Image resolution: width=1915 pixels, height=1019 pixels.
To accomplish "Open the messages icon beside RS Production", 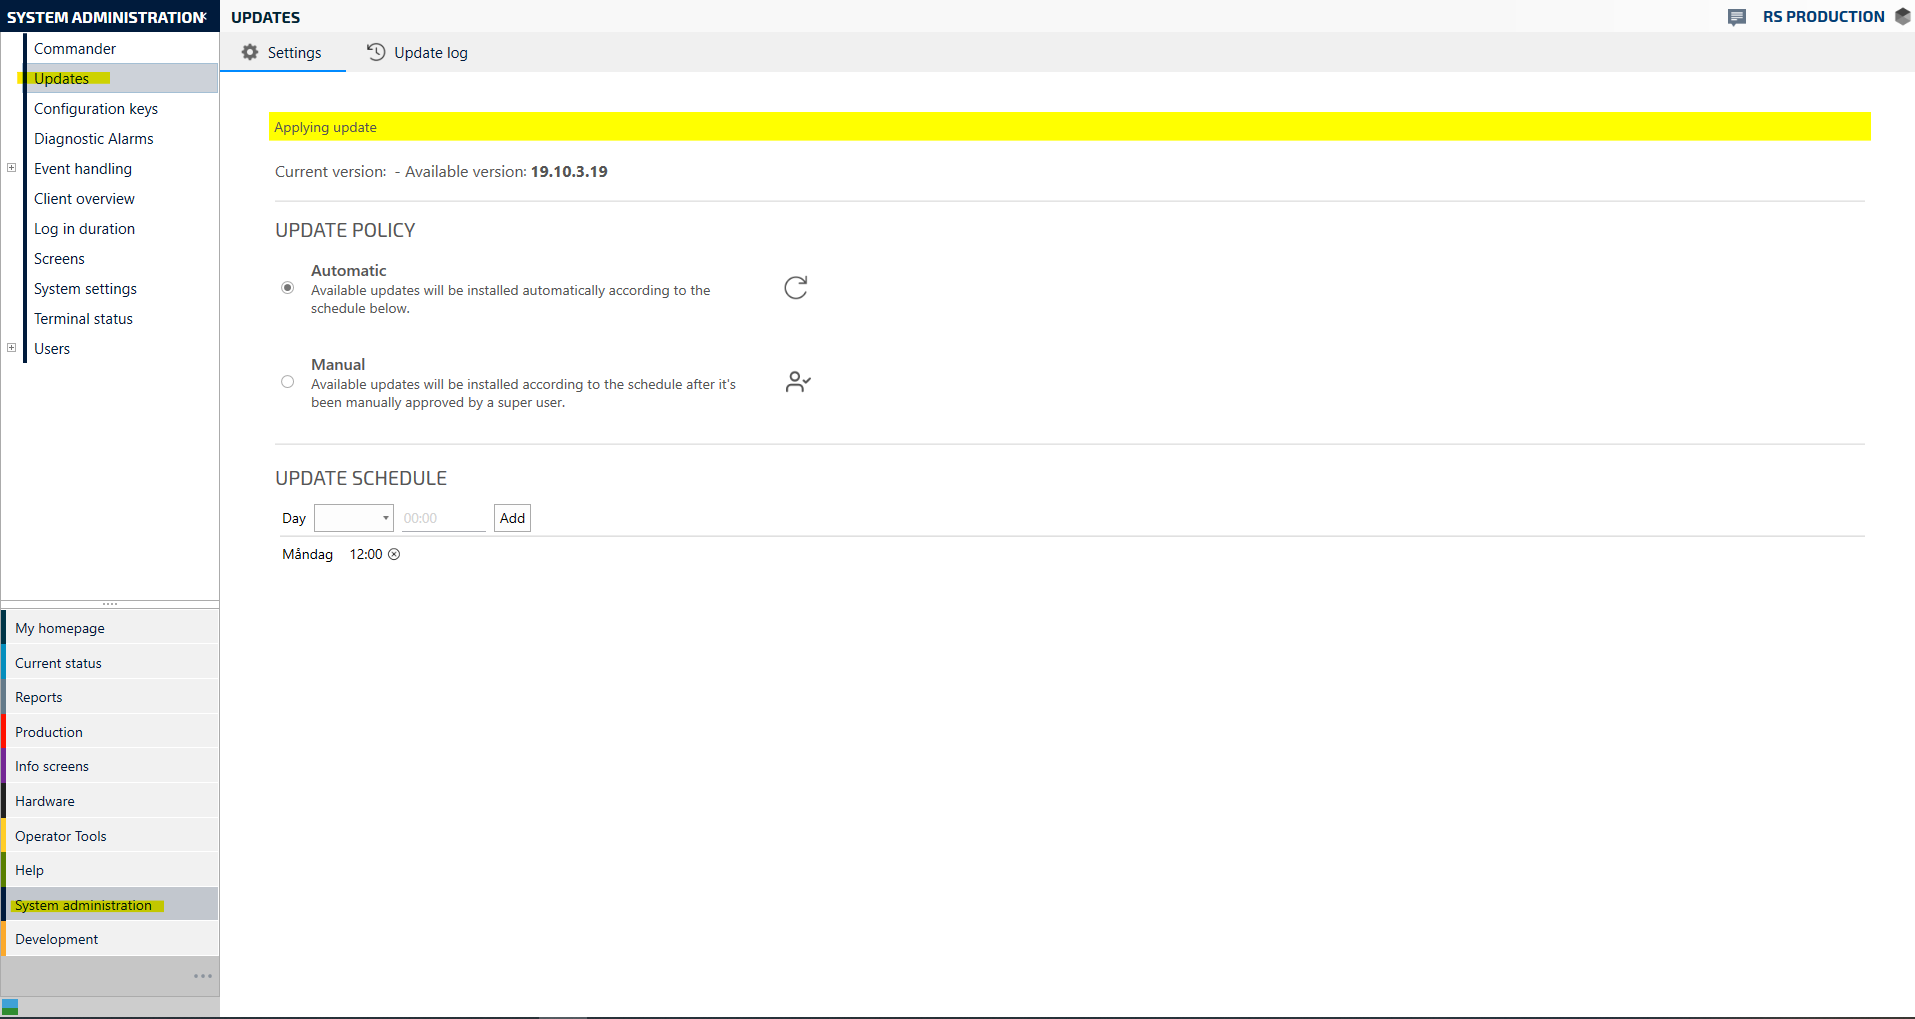I will 1737,17.
